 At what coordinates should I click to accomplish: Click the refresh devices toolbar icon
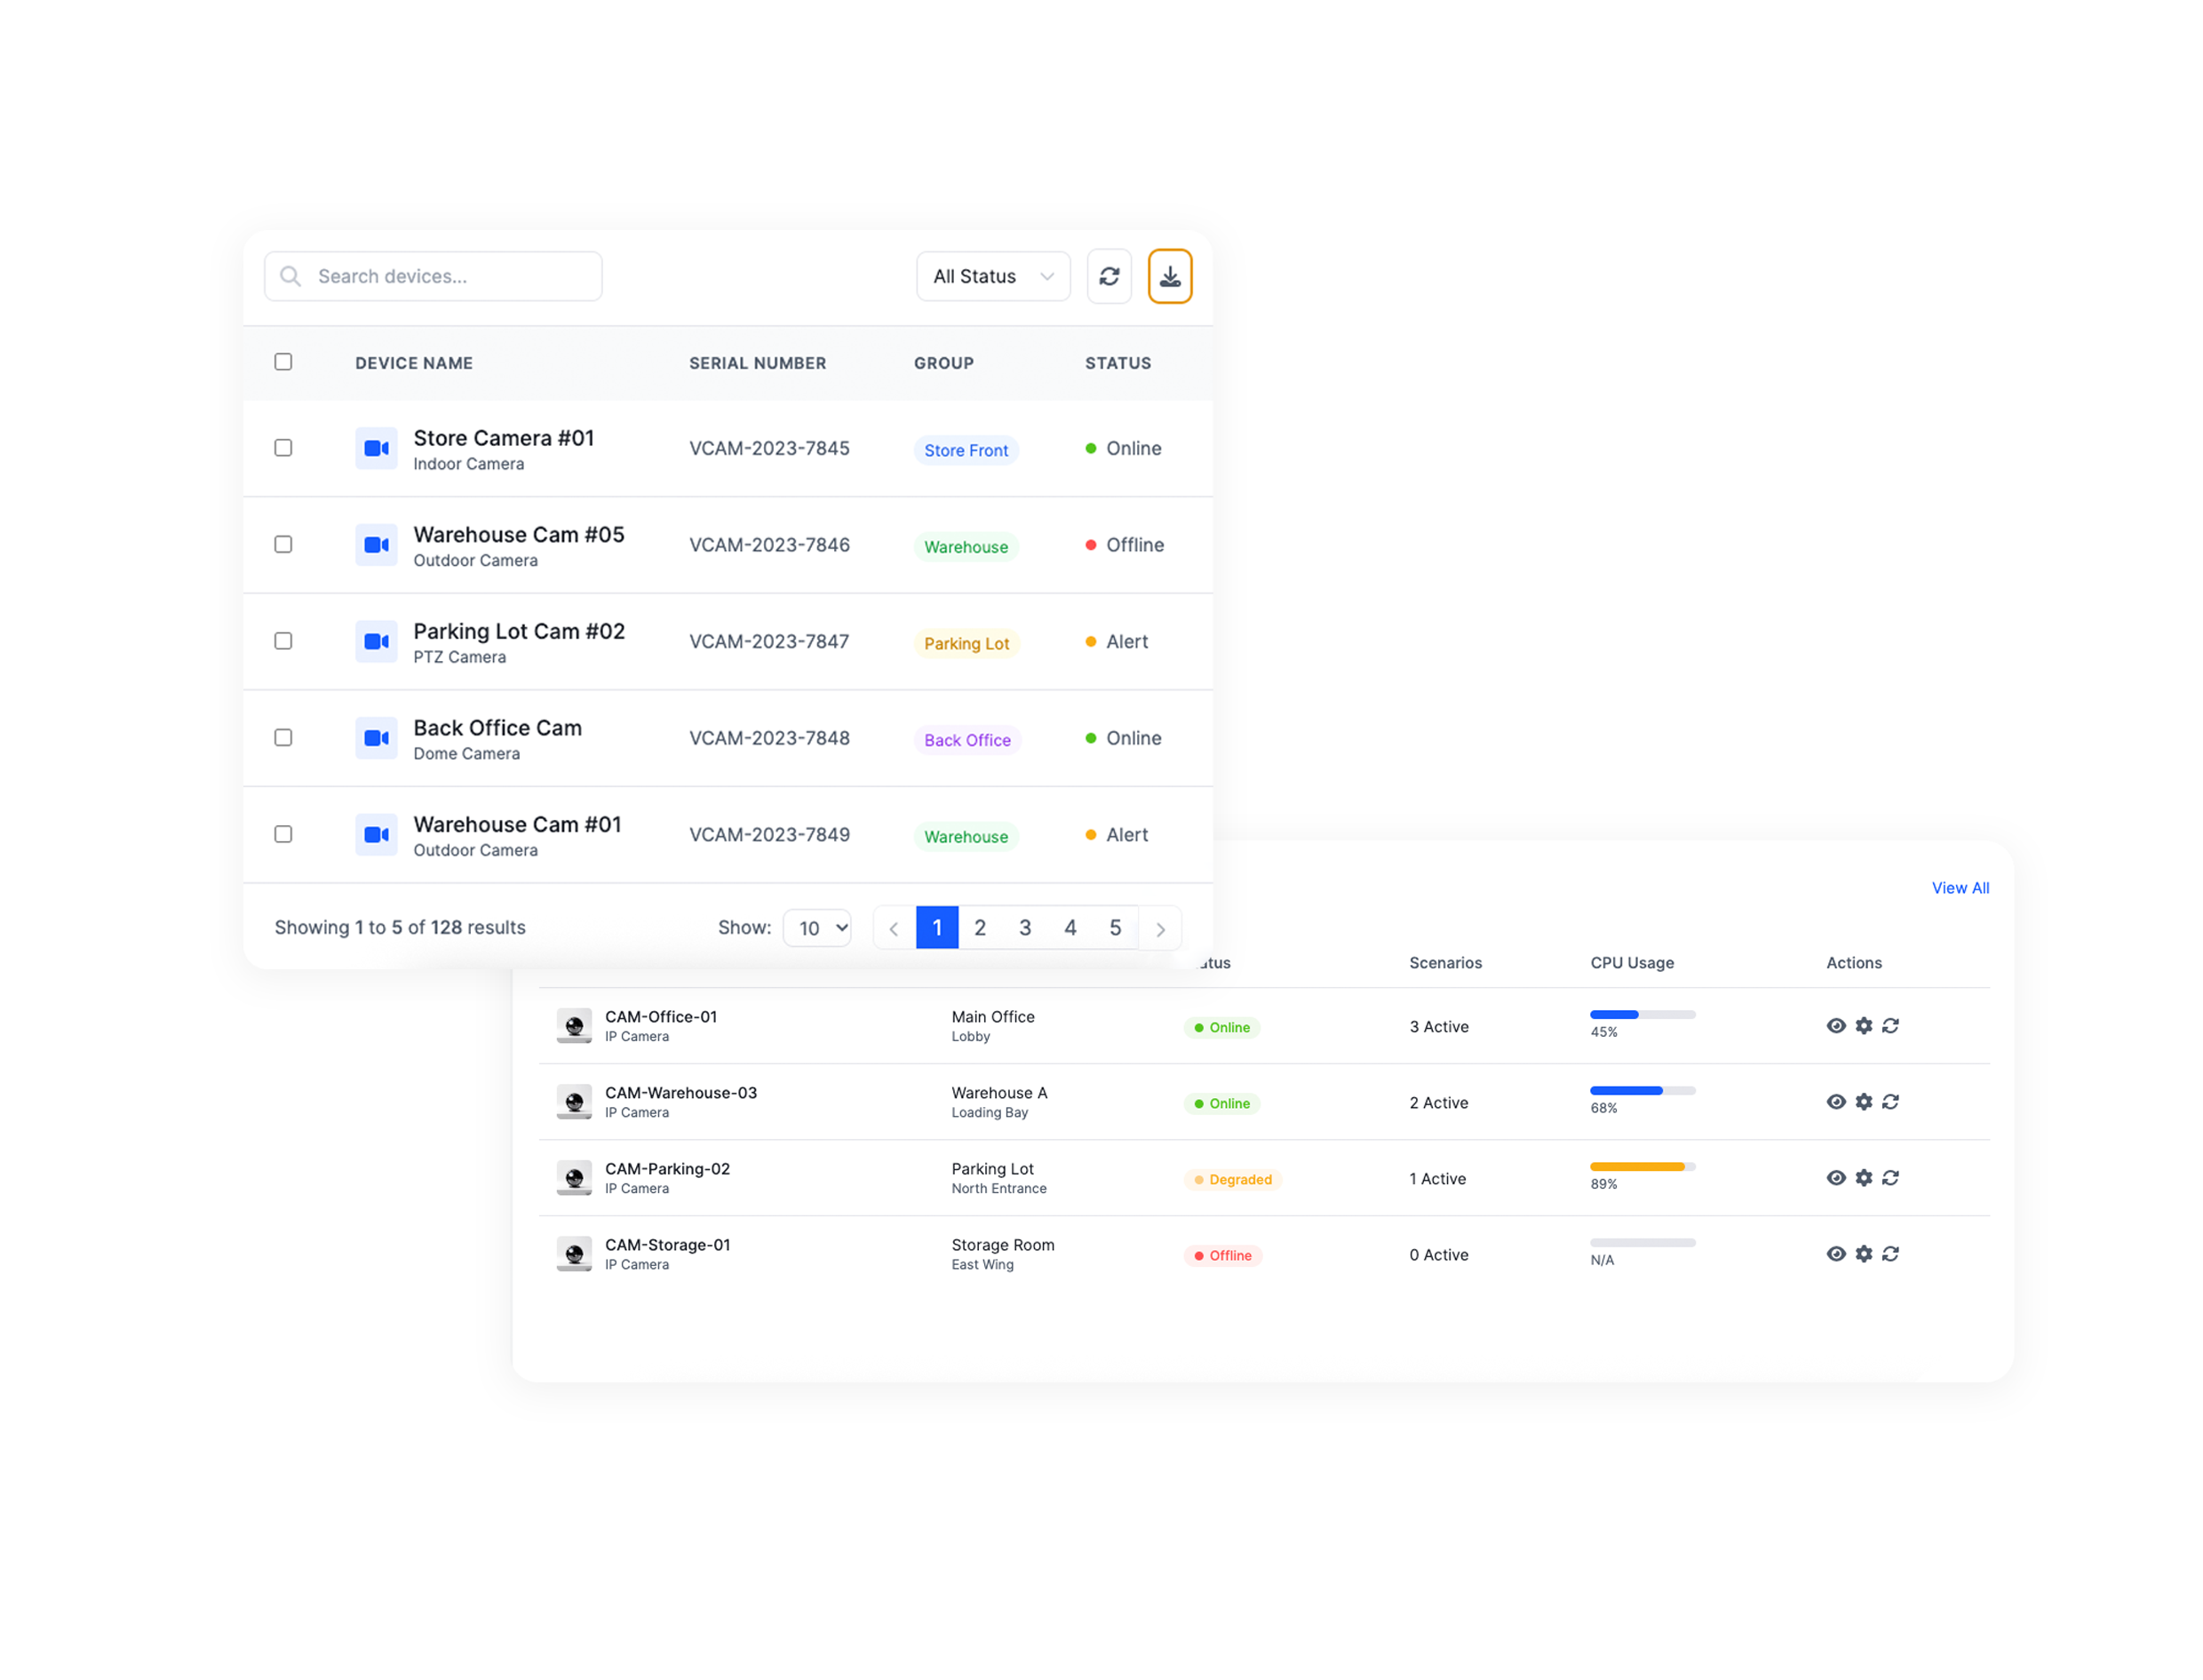(x=1109, y=276)
